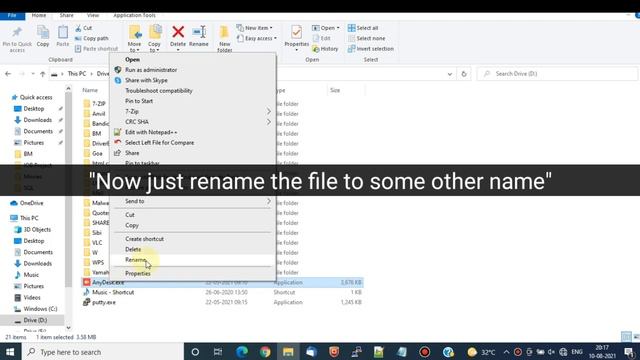This screenshot has width=640, height=360.
Task: Open the File tab
Action: tap(12, 16)
